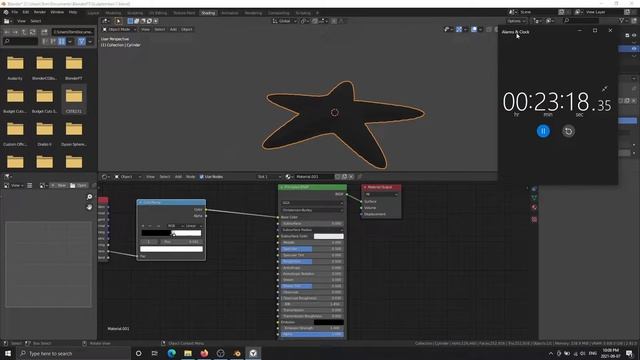640x360 pixels.
Task: Go forward in file browser history
Action: (x=16, y=31)
